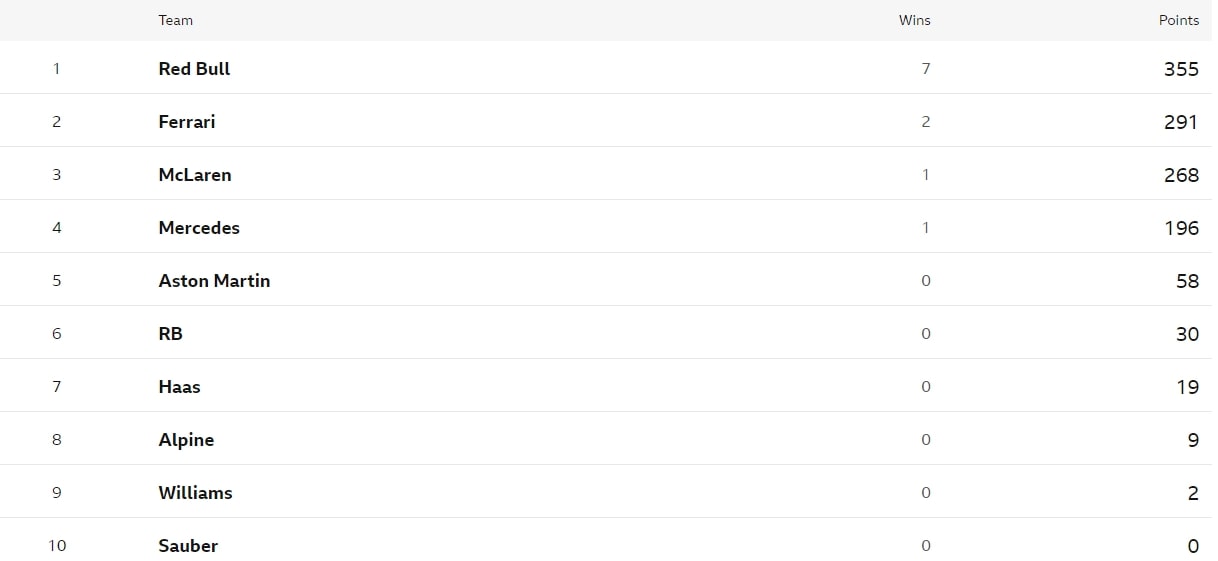Click Red Bull's 355 points value
The image size is (1218, 561).
click(1181, 69)
